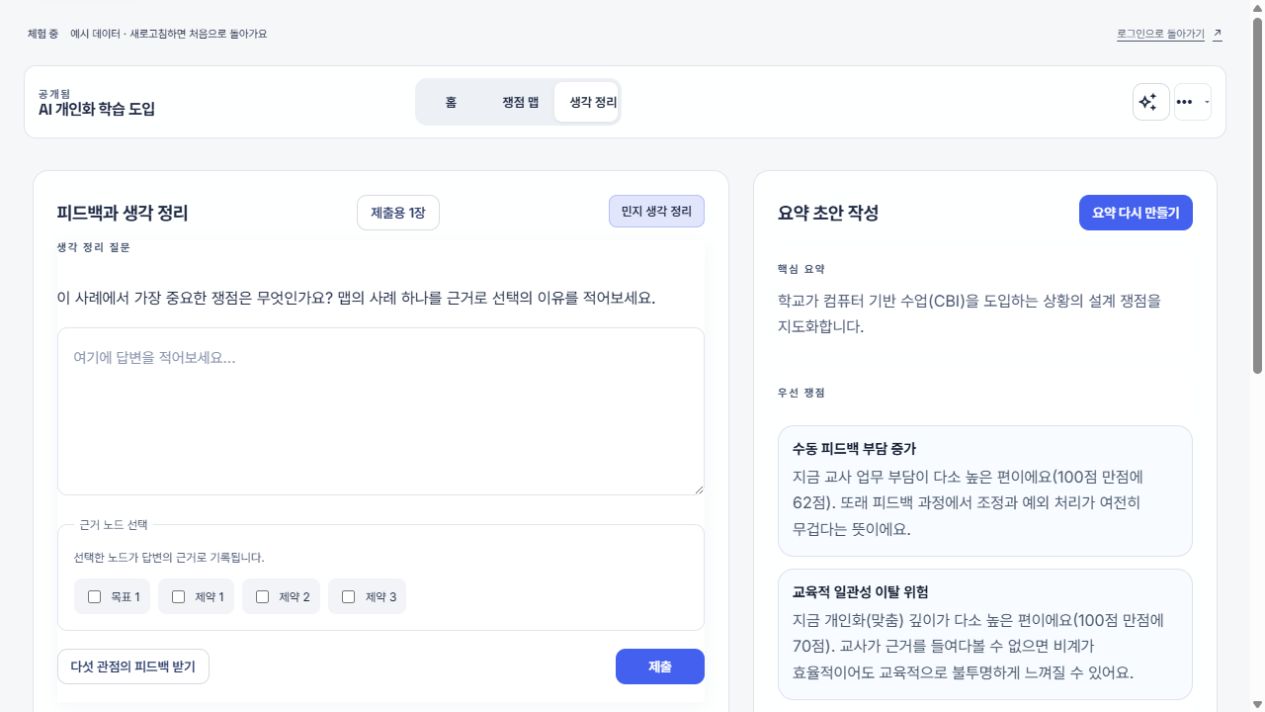Open the three-dots more options dropdown

[1192, 102]
